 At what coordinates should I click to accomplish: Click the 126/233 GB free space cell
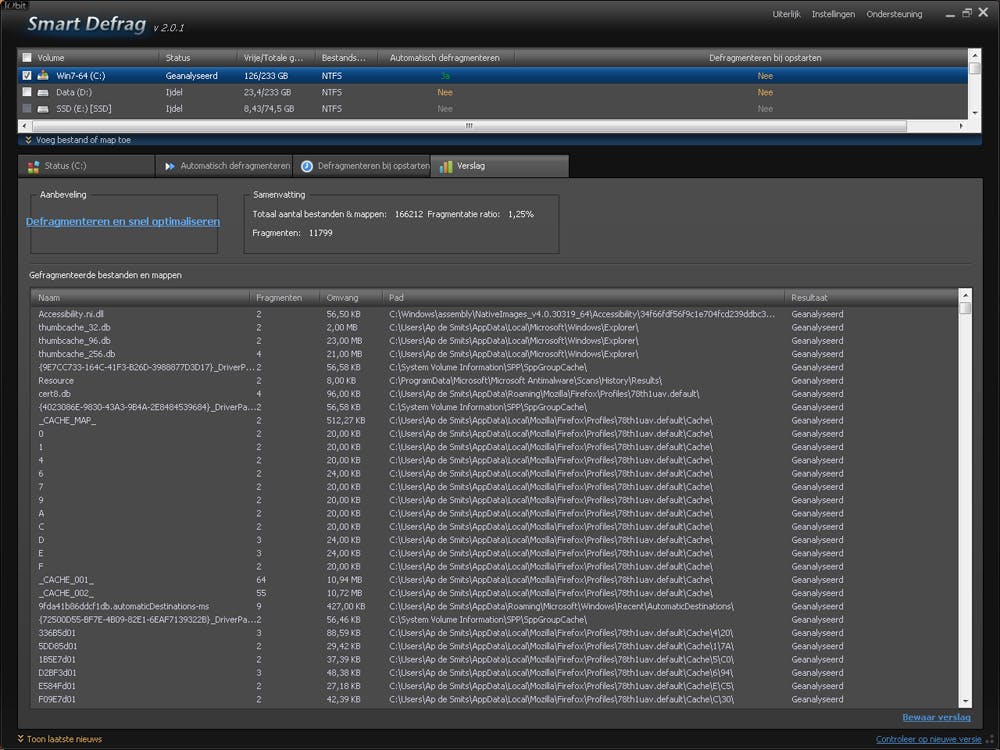[266, 76]
